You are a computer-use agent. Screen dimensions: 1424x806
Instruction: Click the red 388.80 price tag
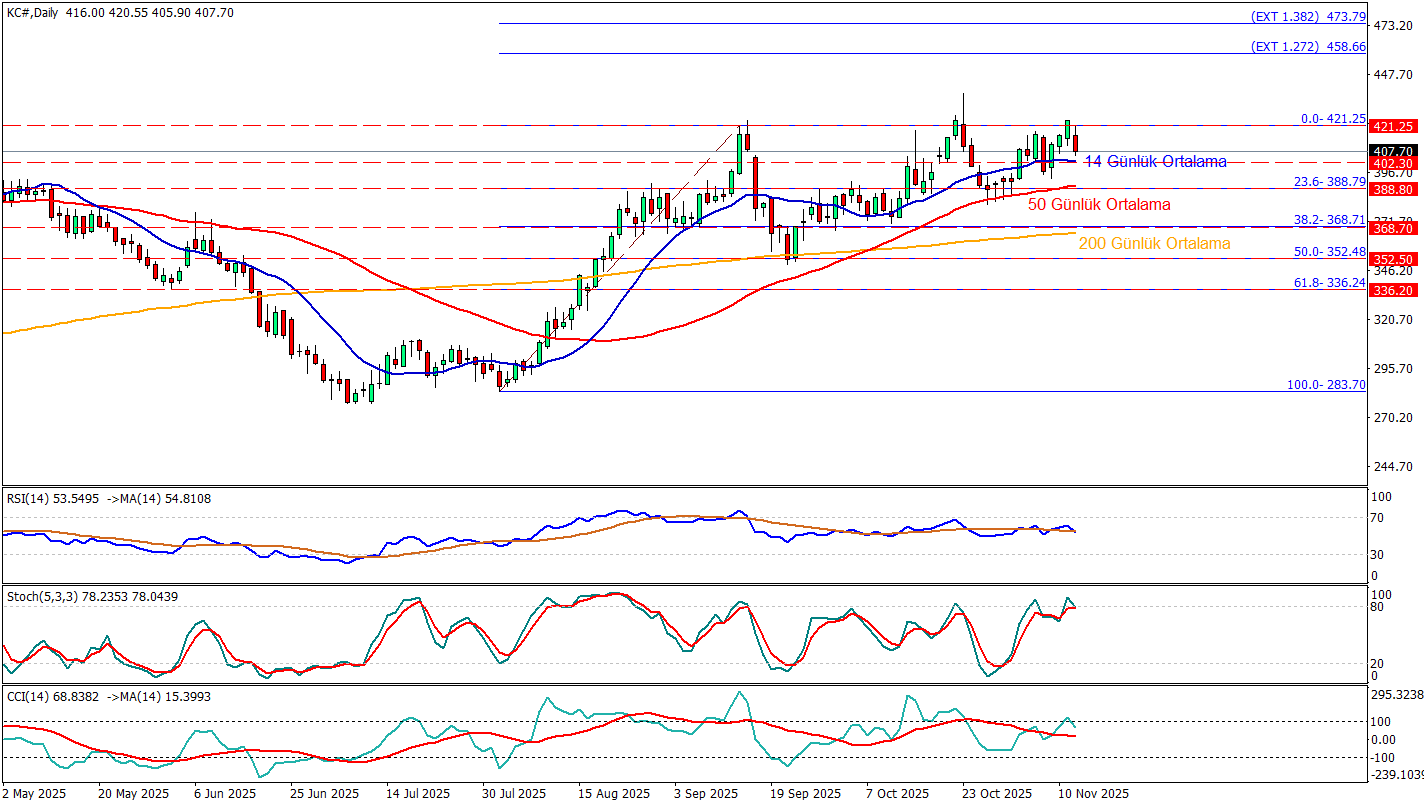pos(1395,188)
